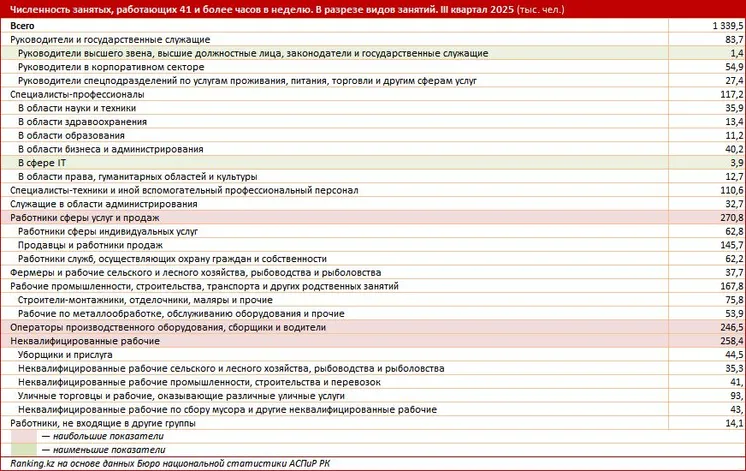This screenshot has width=746, height=471.
Task: Select "Продавцы и работники продаж" row
Action: coord(90,245)
